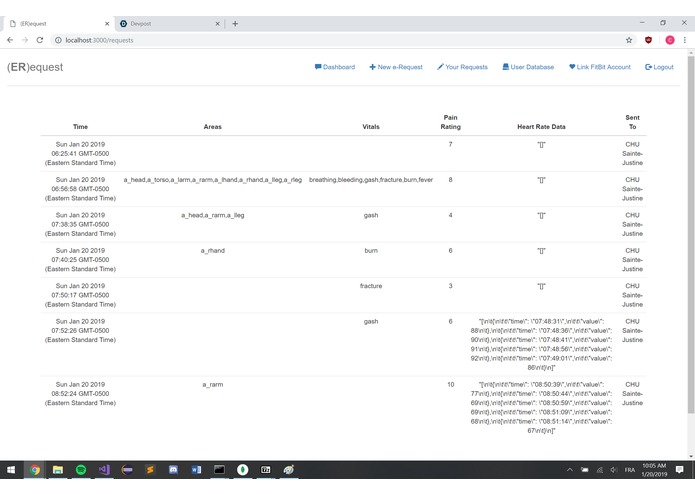
Task: Click the pain rating 10 cell
Action: [450, 384]
